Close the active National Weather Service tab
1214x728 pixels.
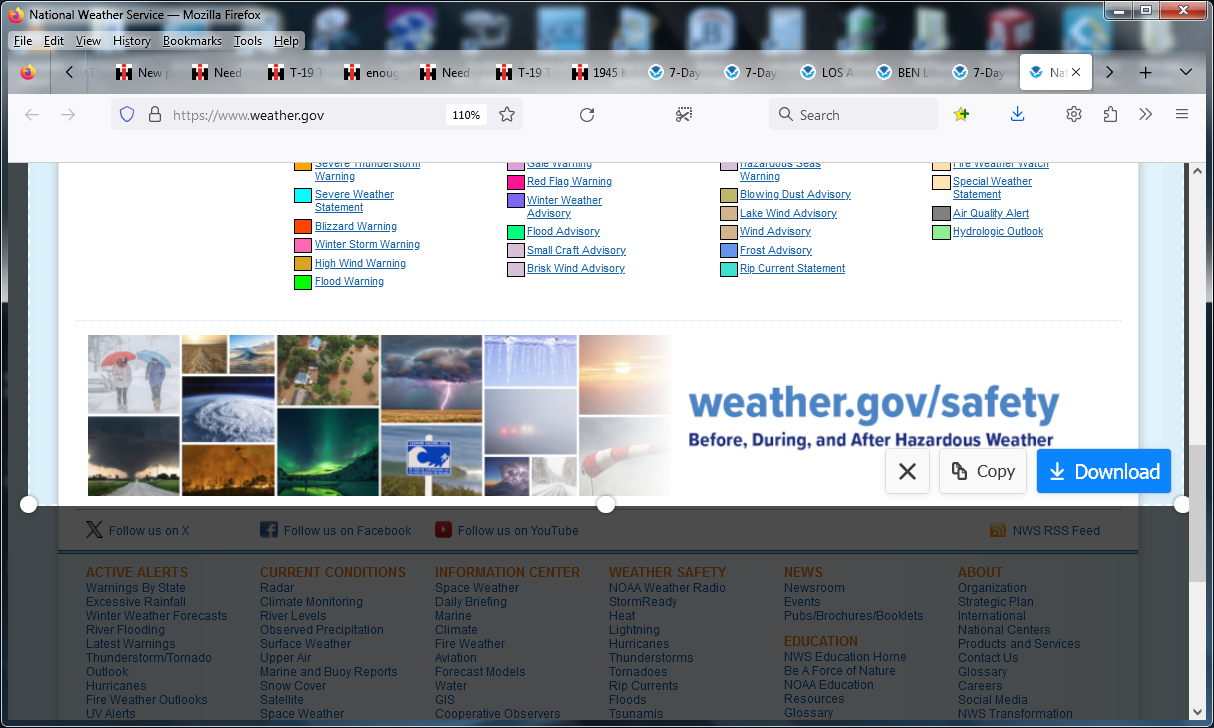coord(1076,73)
